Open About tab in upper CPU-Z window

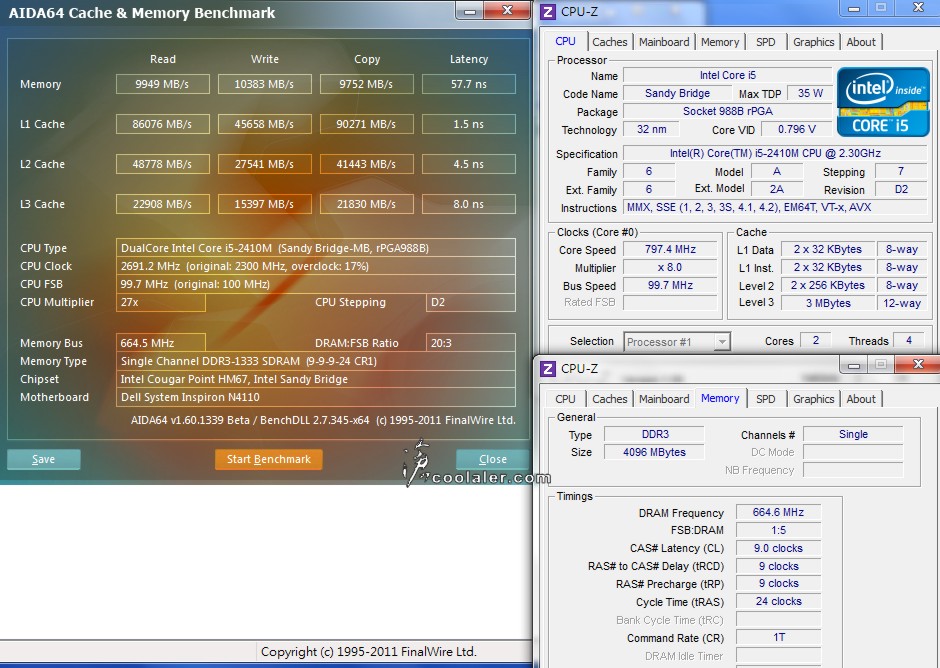tap(861, 42)
